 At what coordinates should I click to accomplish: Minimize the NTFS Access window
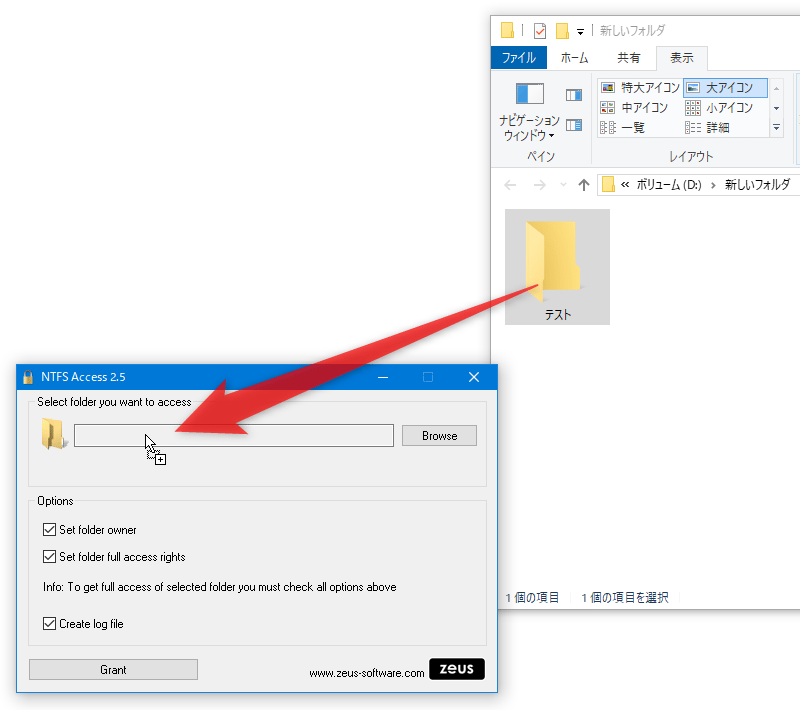coord(383,377)
